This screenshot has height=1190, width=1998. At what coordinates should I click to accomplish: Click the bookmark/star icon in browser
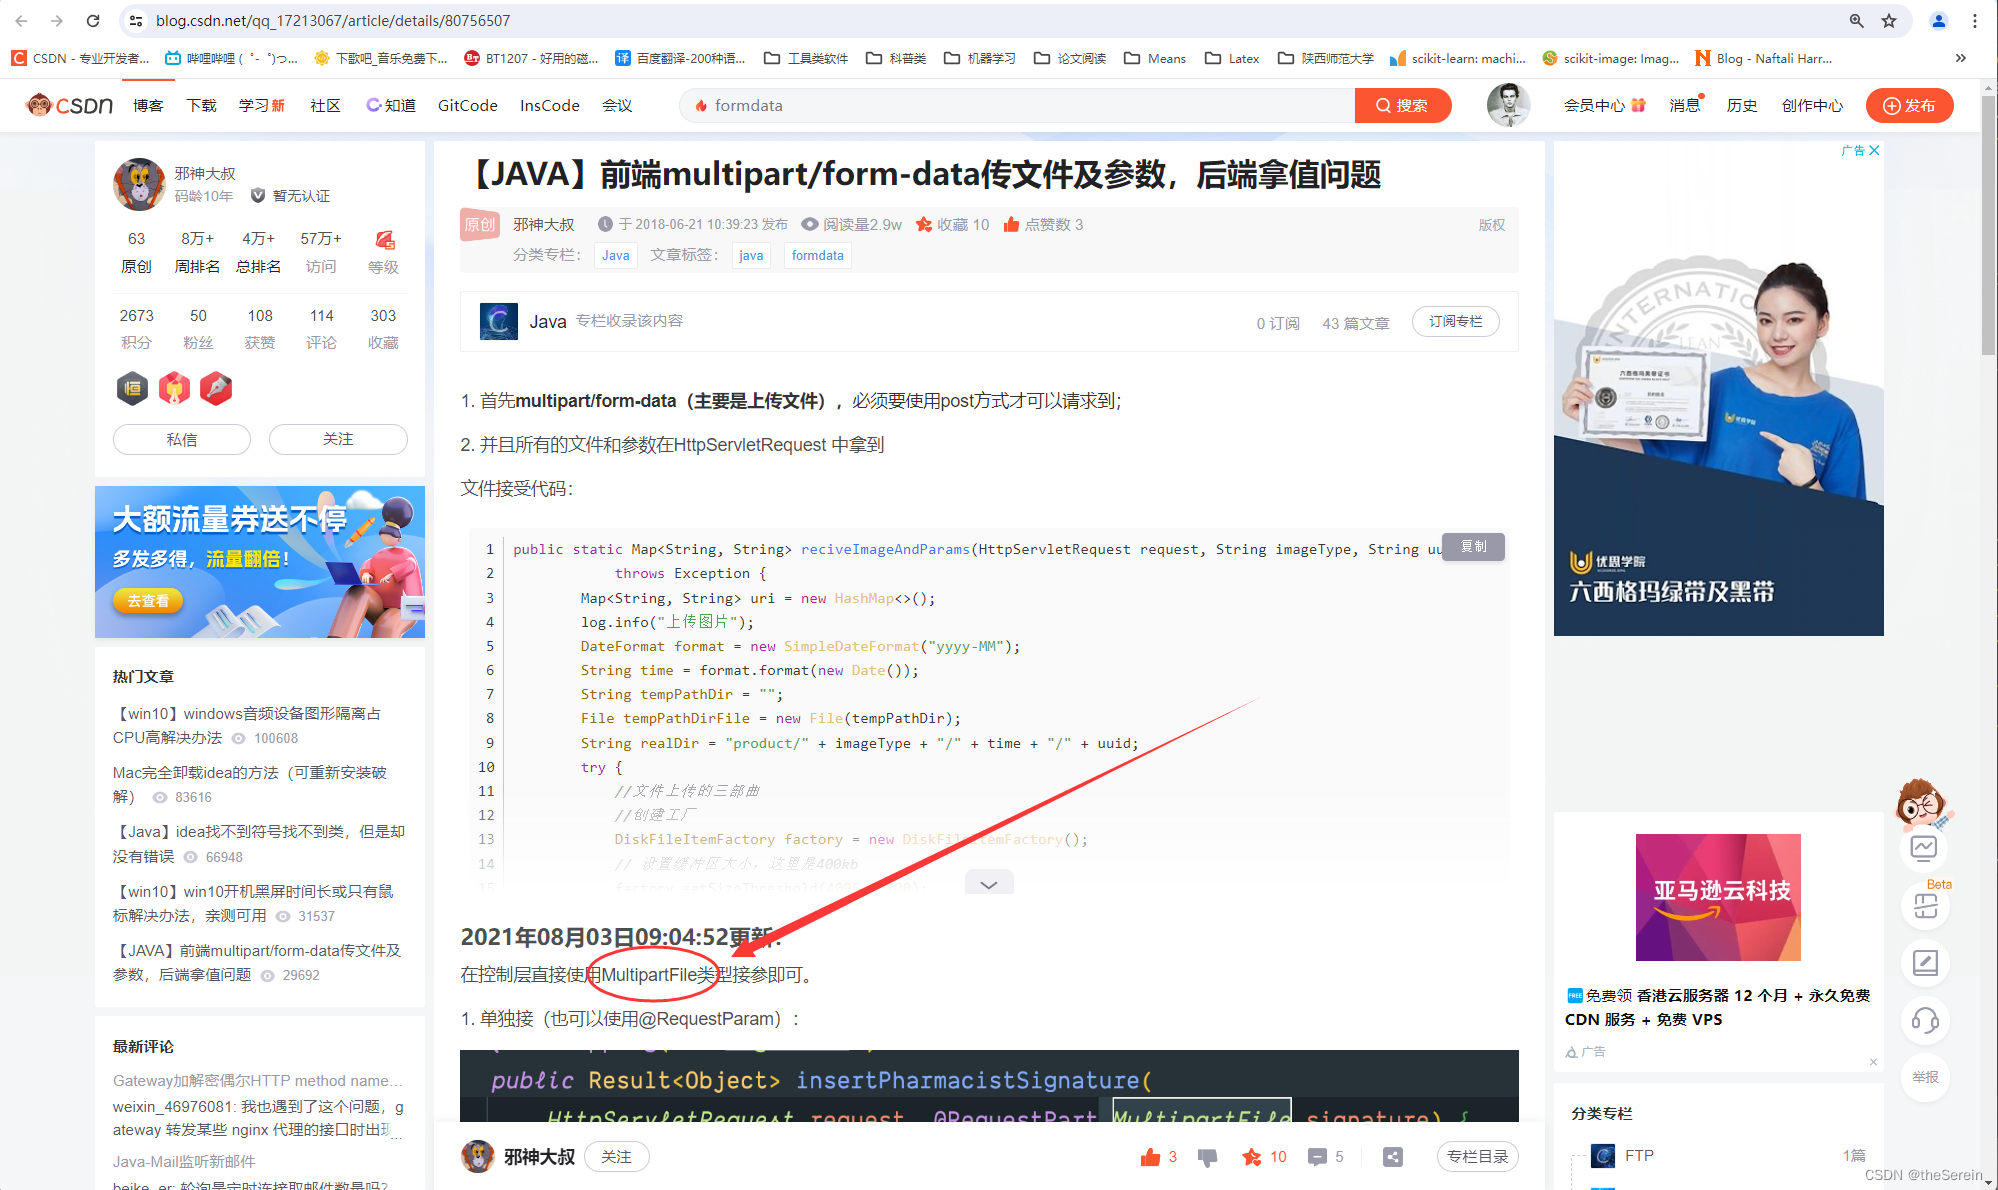tap(1889, 20)
